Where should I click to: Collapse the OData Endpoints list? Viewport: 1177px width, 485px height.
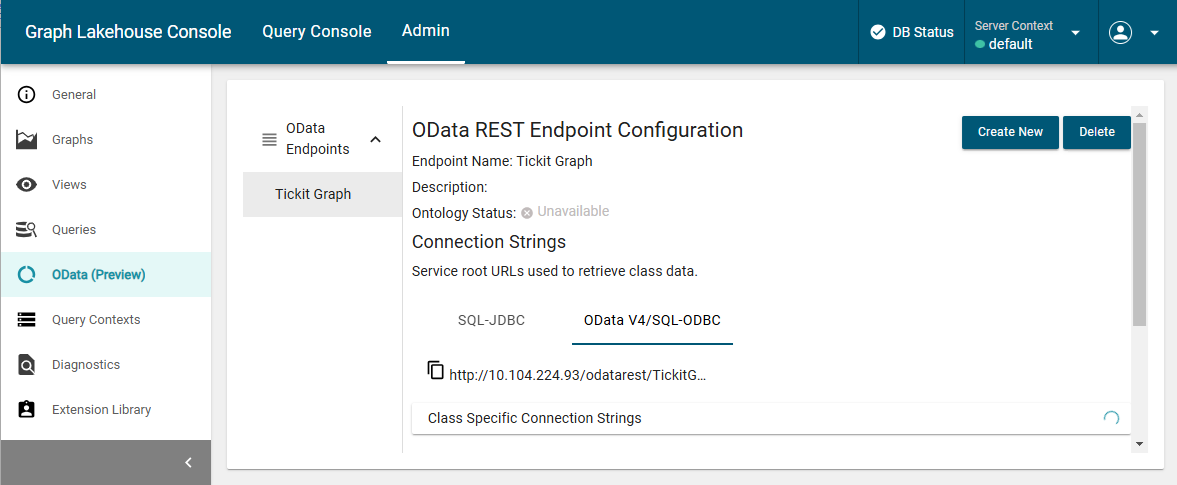pyautogui.click(x=376, y=140)
